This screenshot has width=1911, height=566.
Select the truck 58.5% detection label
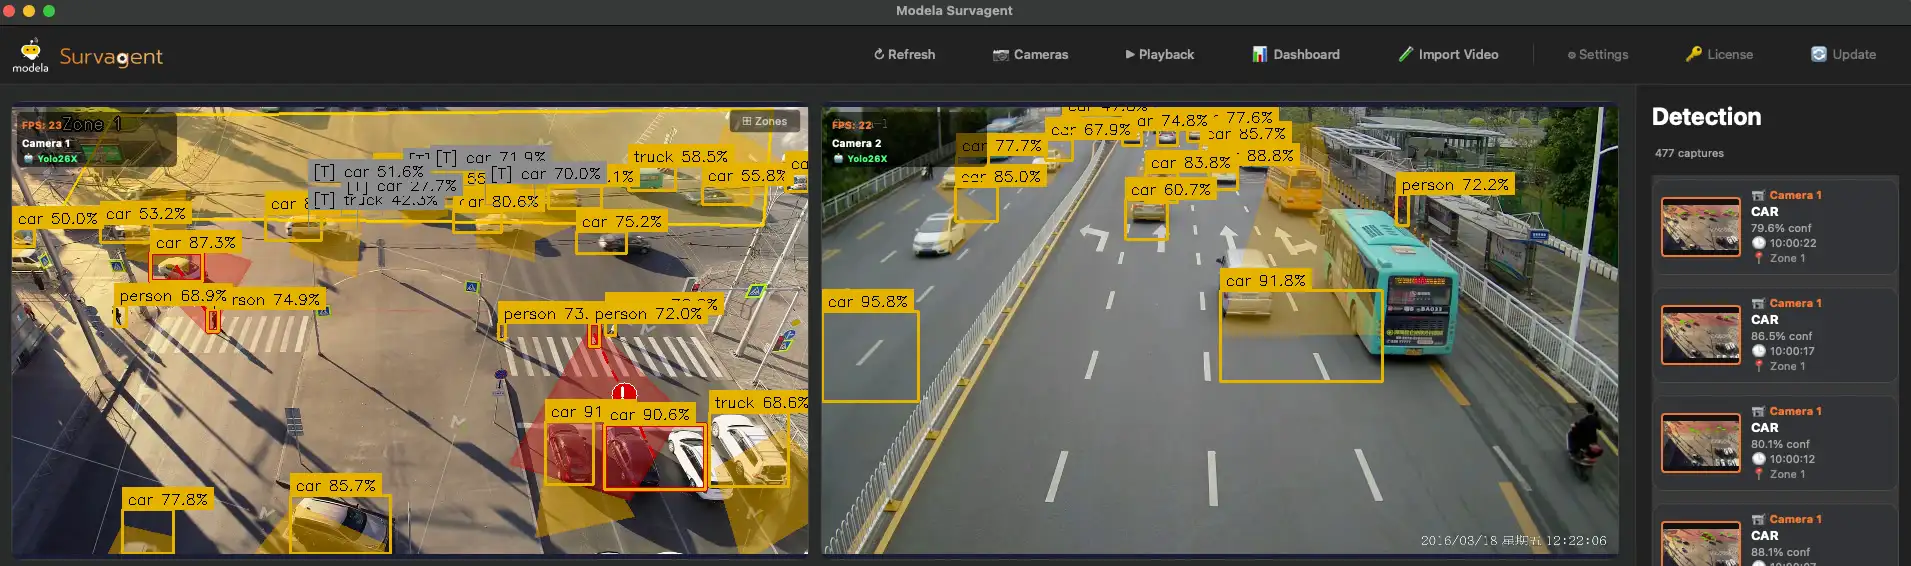[681, 157]
